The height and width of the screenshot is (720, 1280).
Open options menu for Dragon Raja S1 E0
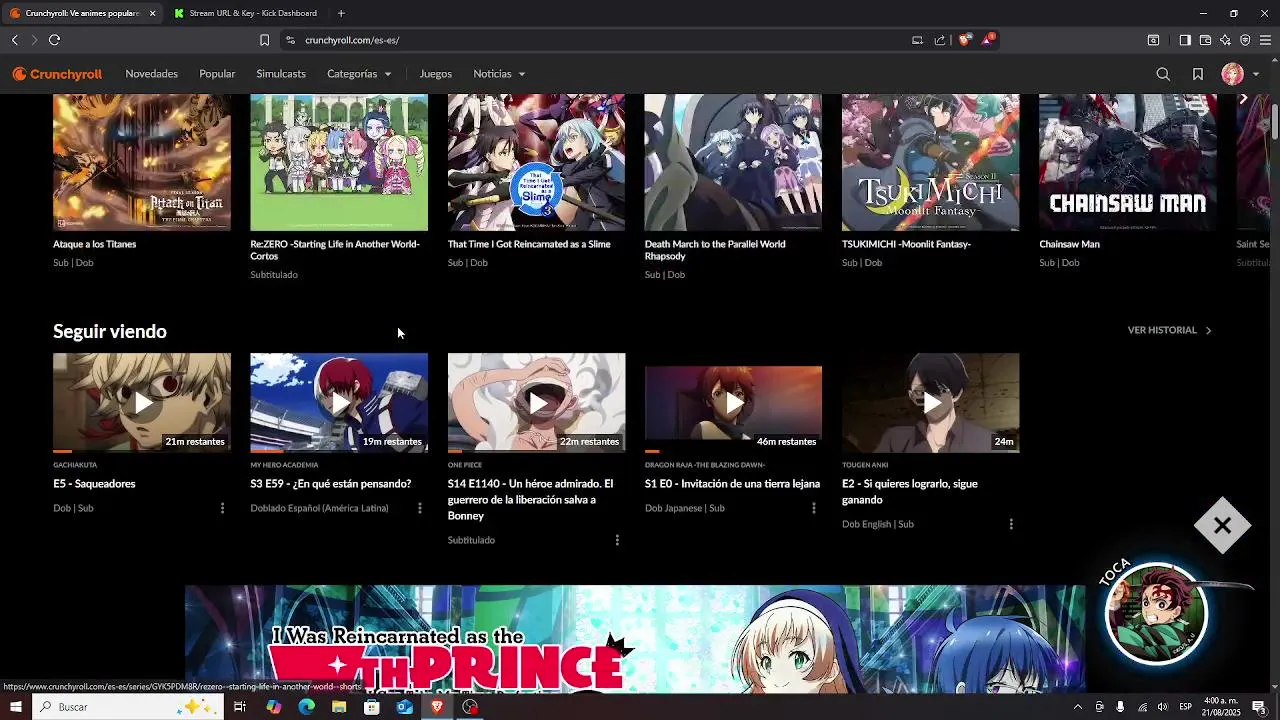point(813,508)
